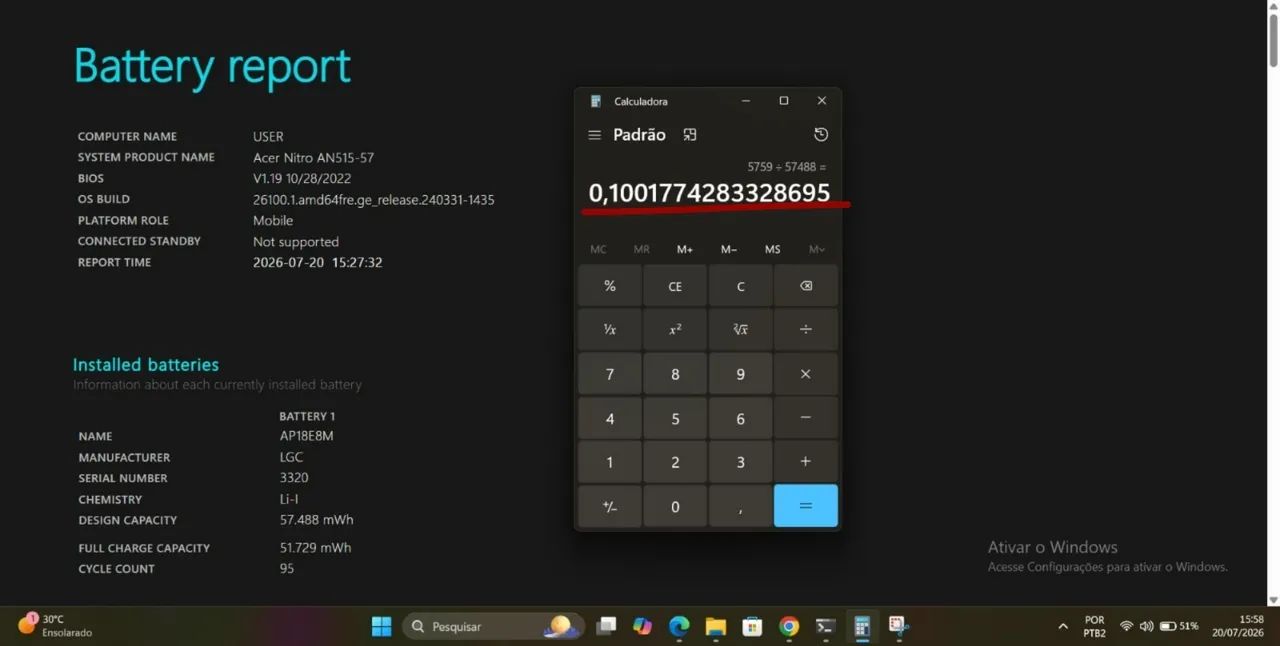Click the Calculator taskbar icon
The height and width of the screenshot is (646, 1280).
[x=862, y=626]
